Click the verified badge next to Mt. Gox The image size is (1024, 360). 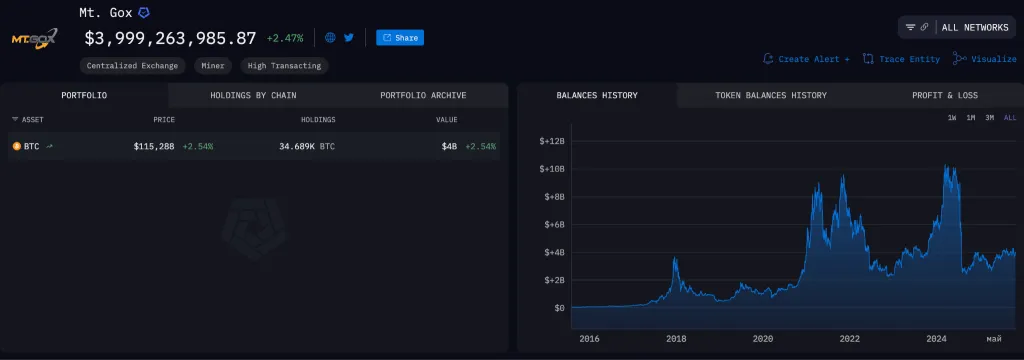(x=144, y=12)
